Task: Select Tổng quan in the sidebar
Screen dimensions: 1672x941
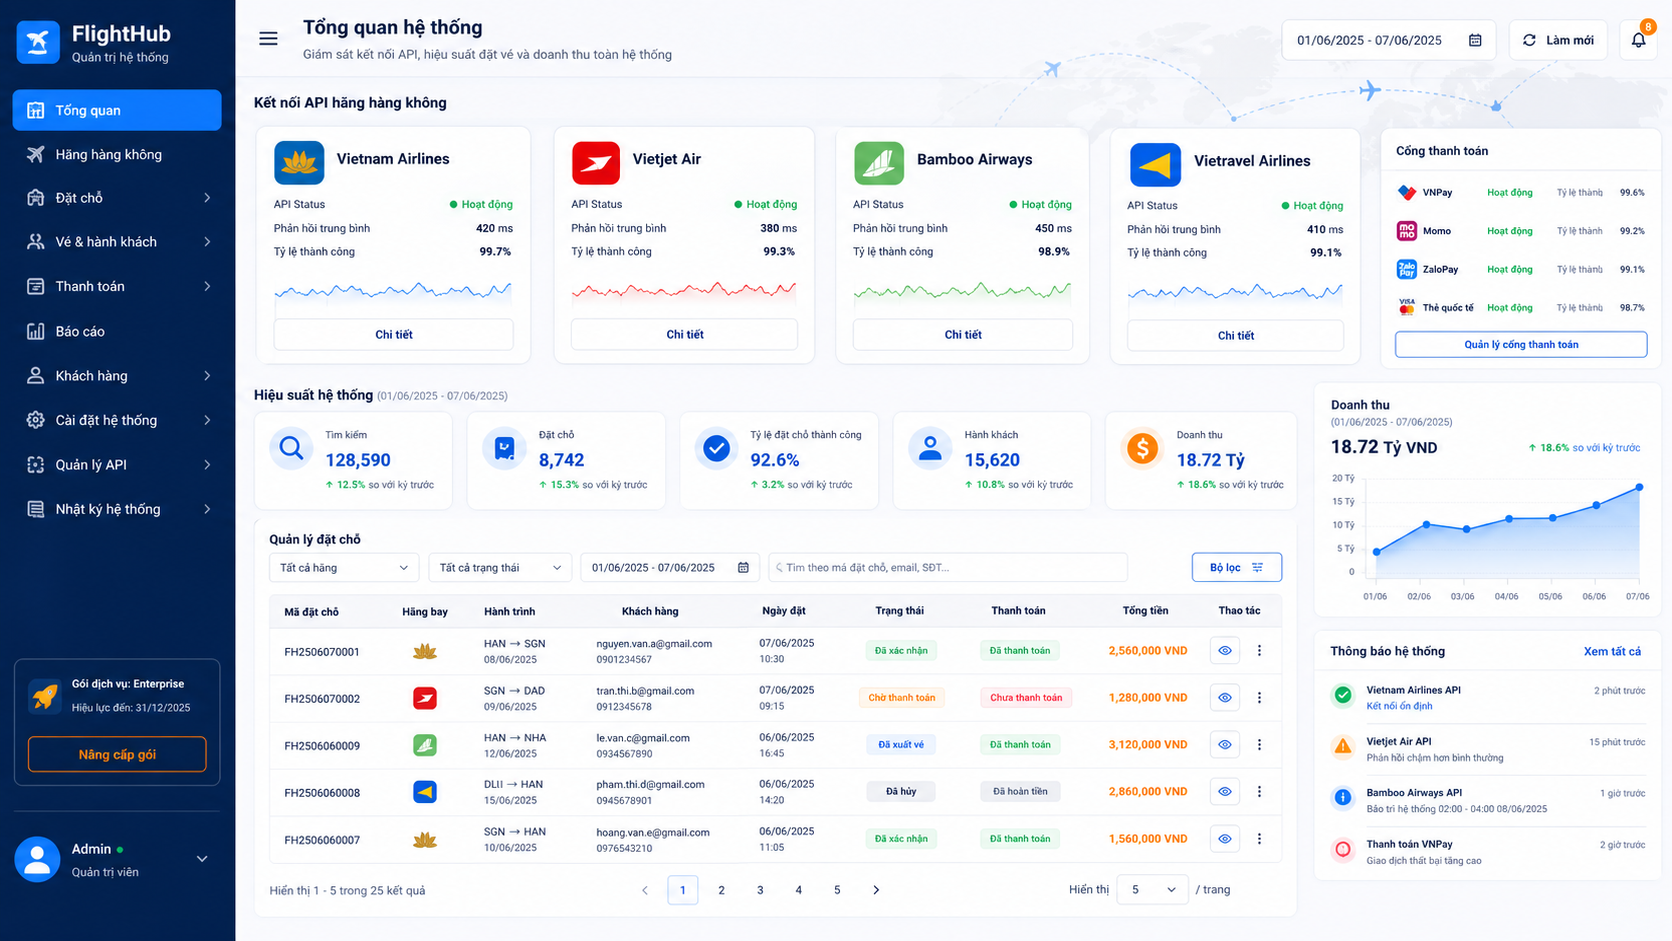Action: click(x=117, y=110)
